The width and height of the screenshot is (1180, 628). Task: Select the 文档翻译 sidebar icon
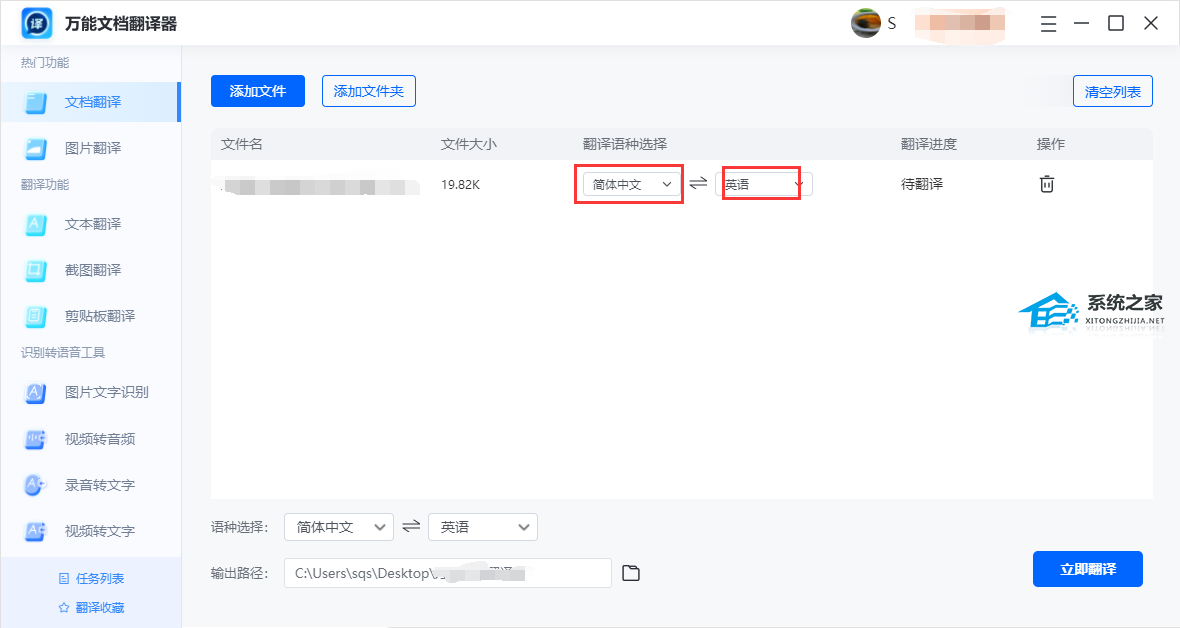click(35, 102)
